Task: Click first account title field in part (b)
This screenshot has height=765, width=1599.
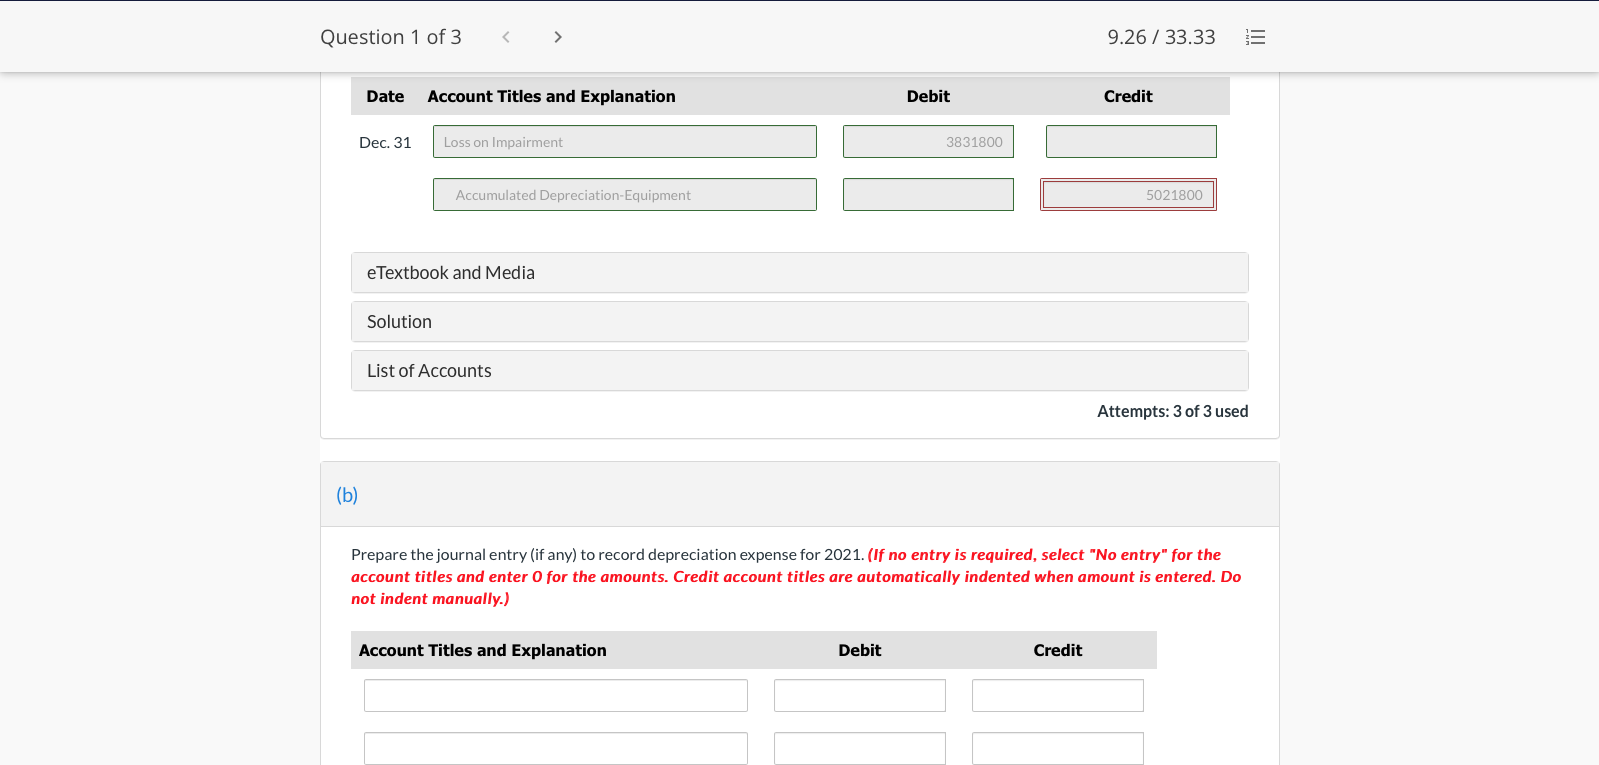Action: click(556, 696)
